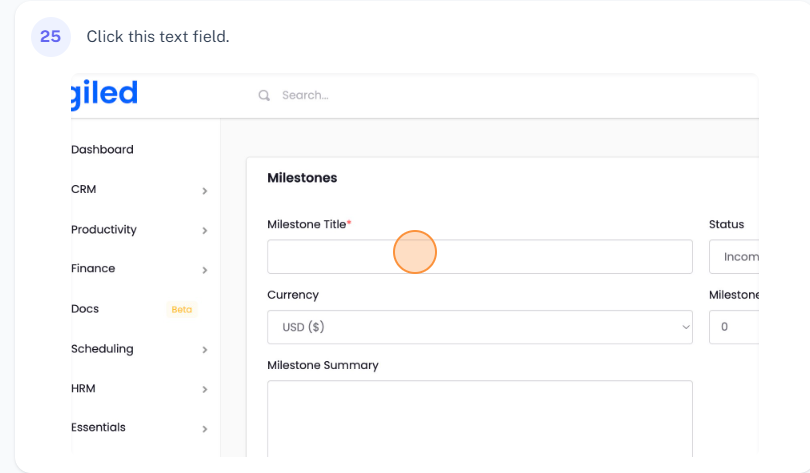
Task: Click the step 25 number badge
Action: pyautogui.click(x=50, y=37)
